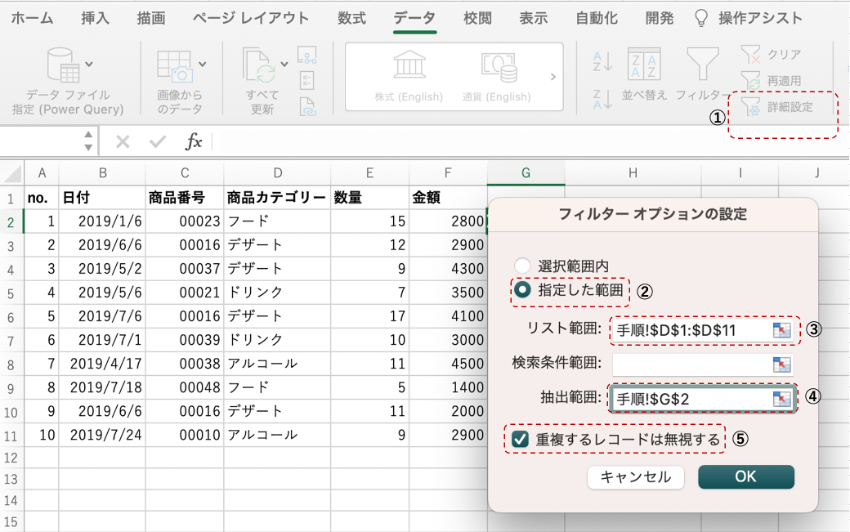Click the 金額 header cell

coord(448,197)
